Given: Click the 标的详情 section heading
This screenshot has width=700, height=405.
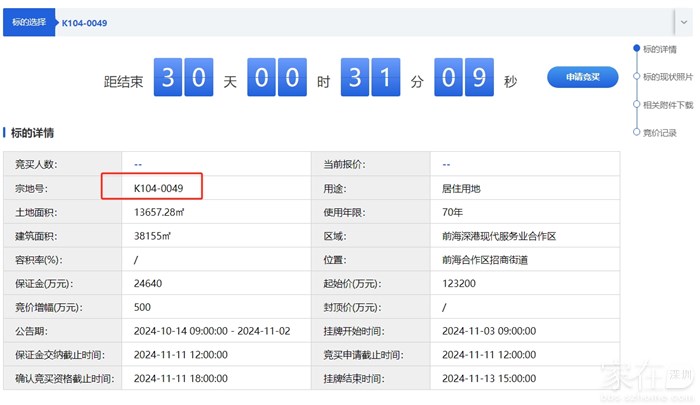Looking at the screenshot, I should pos(32,133).
